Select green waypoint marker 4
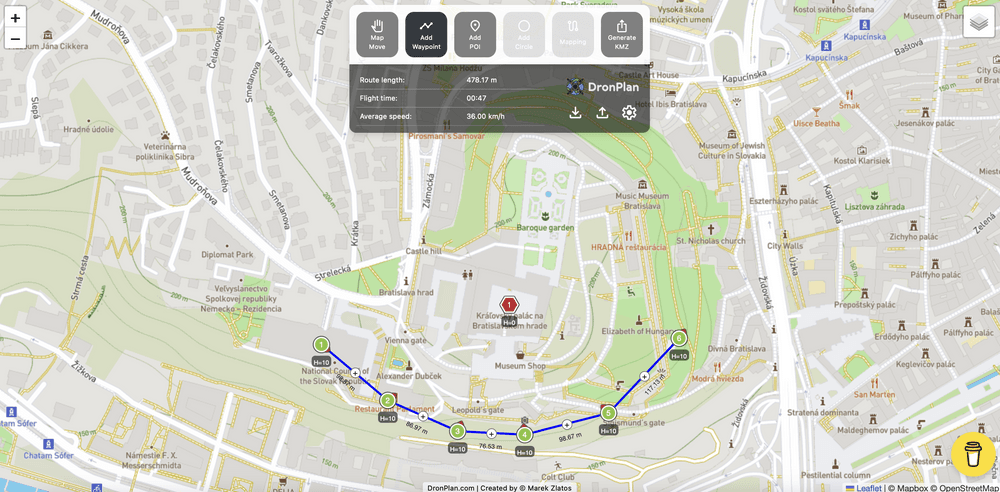The height and width of the screenshot is (492, 1000). [524, 435]
